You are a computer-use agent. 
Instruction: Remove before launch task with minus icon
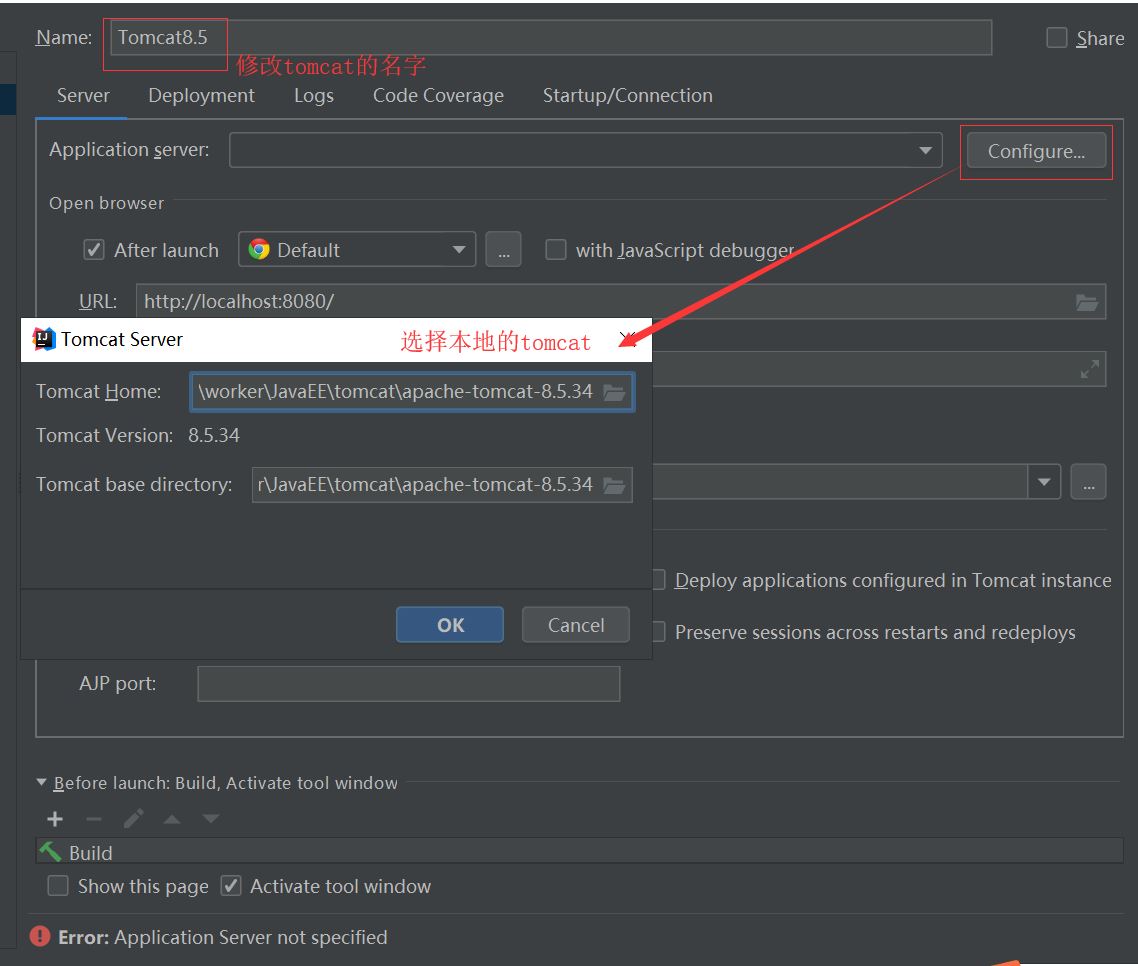[x=94, y=819]
